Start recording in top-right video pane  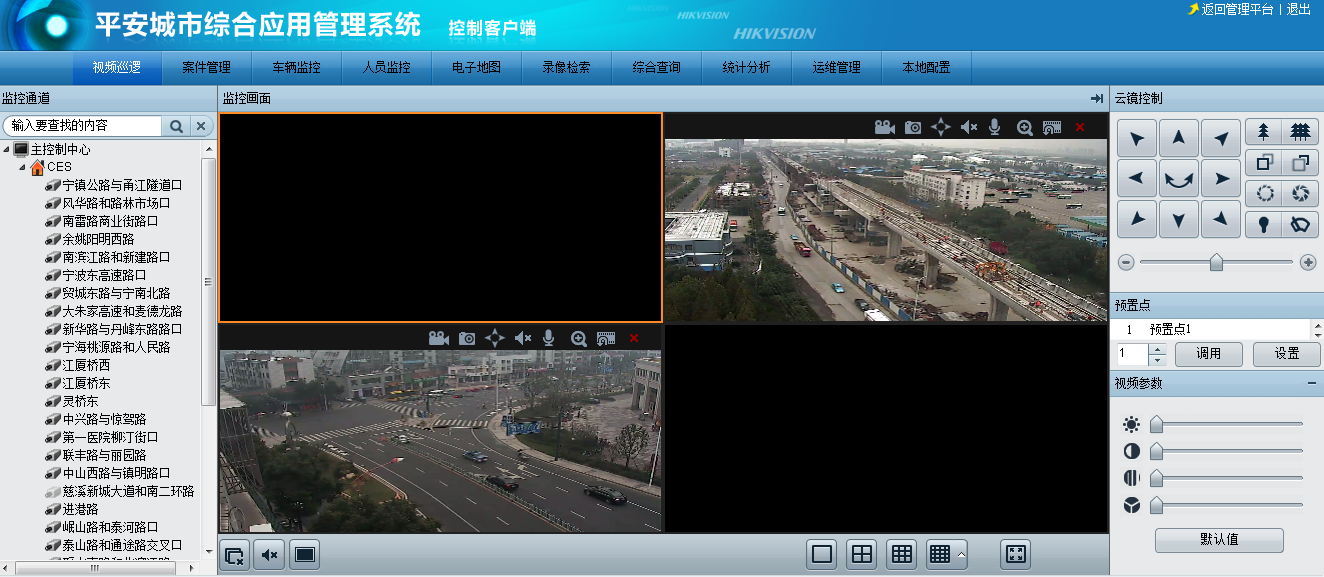click(884, 127)
